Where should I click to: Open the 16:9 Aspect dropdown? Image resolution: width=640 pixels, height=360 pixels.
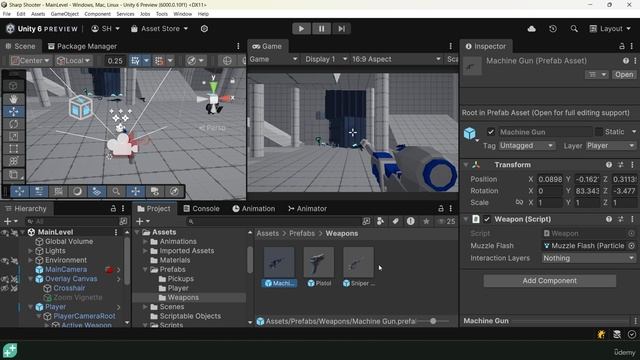coord(396,59)
